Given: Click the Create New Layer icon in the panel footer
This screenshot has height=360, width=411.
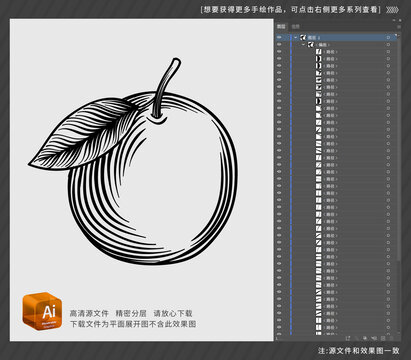Looking at the screenshot, I should (x=383, y=338).
